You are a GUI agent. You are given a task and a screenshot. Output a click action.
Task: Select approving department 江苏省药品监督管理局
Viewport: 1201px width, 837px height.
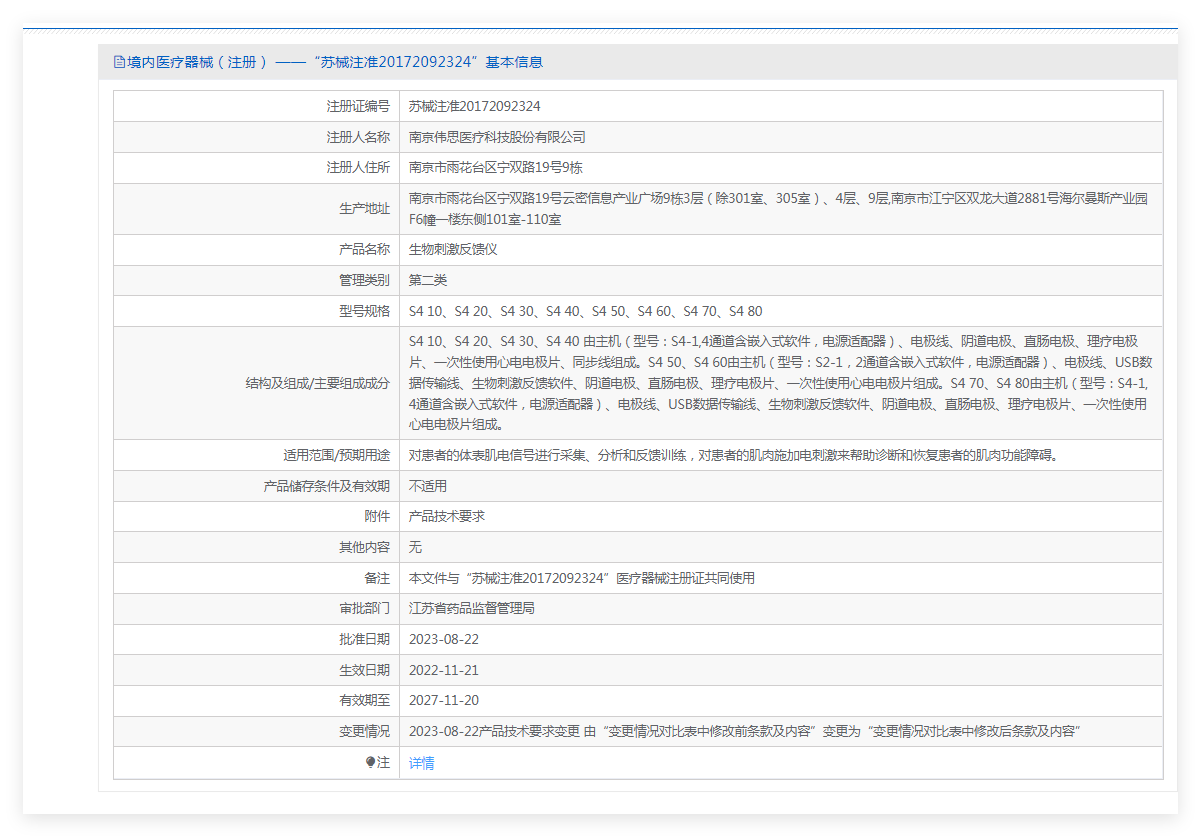click(472, 608)
